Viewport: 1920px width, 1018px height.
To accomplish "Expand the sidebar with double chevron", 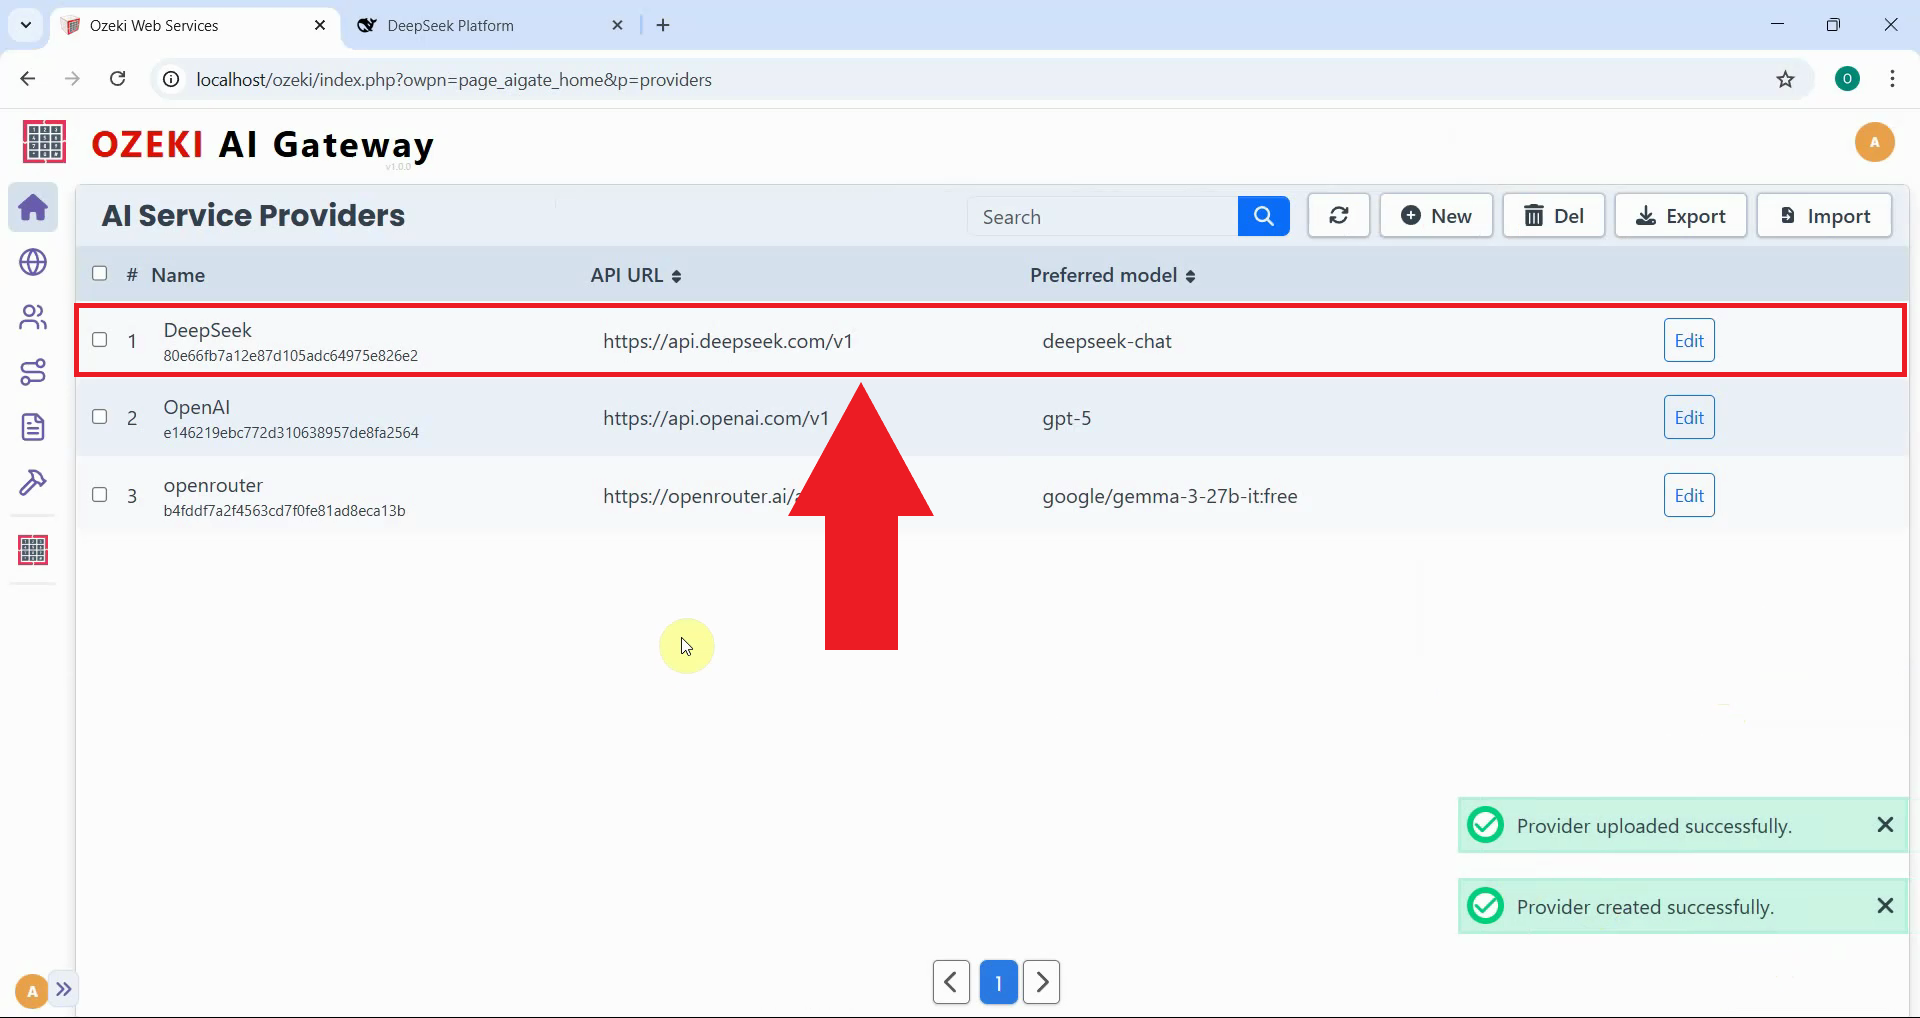I will (x=64, y=990).
